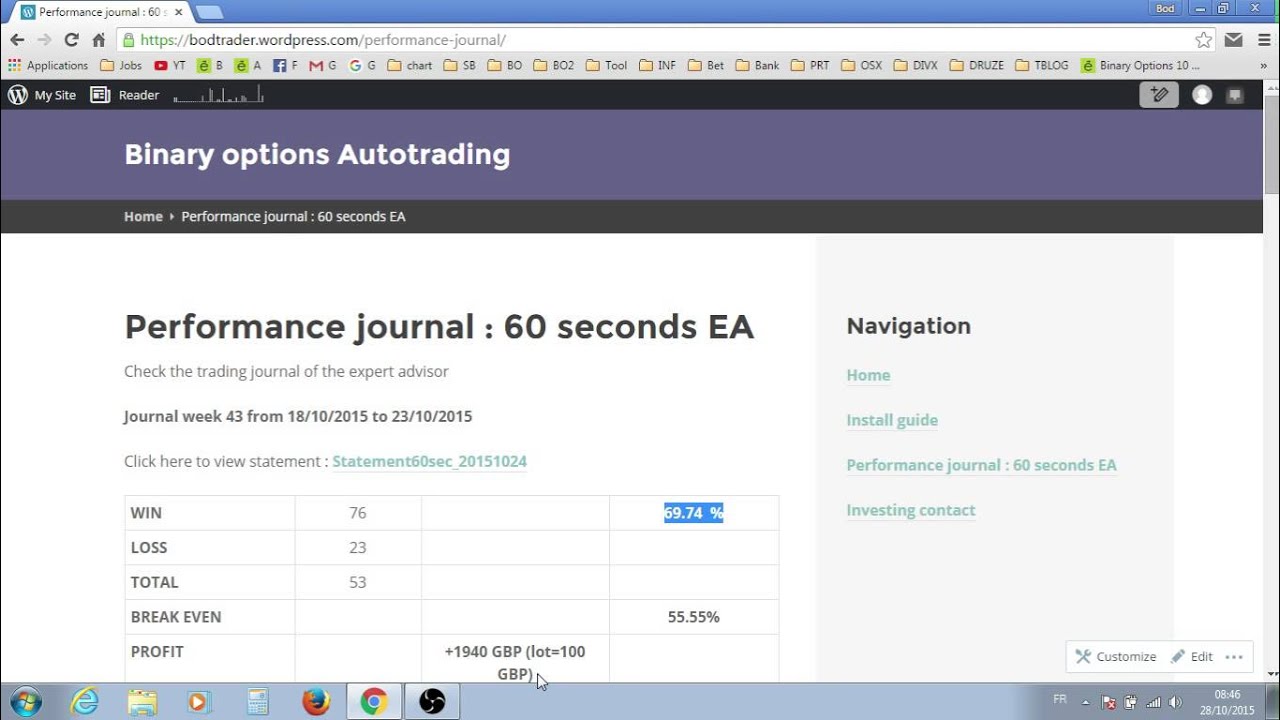The height and width of the screenshot is (720, 1280).
Task: View the site stats sparkline
Action: pos(218,95)
